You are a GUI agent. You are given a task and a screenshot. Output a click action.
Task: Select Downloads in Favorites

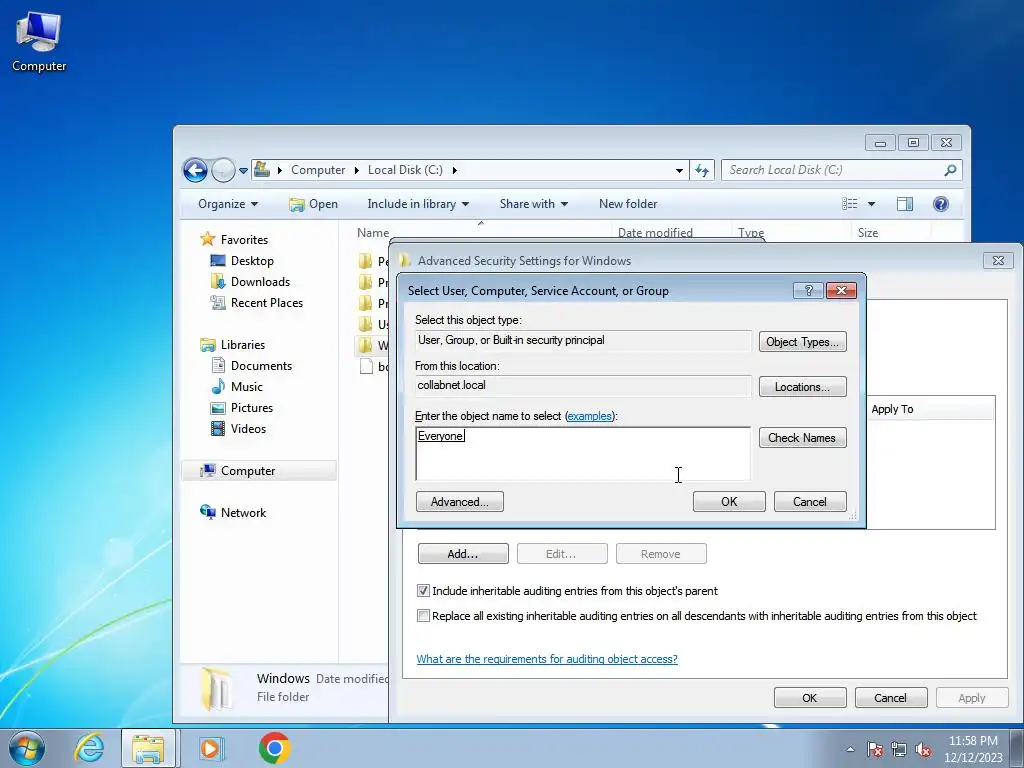click(260, 281)
